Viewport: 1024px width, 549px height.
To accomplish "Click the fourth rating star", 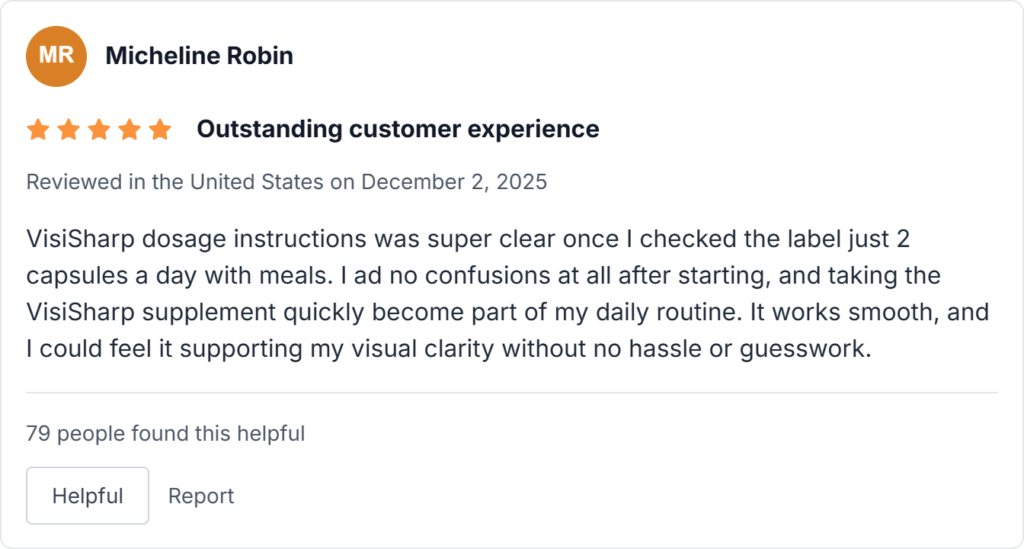I will click(x=129, y=130).
